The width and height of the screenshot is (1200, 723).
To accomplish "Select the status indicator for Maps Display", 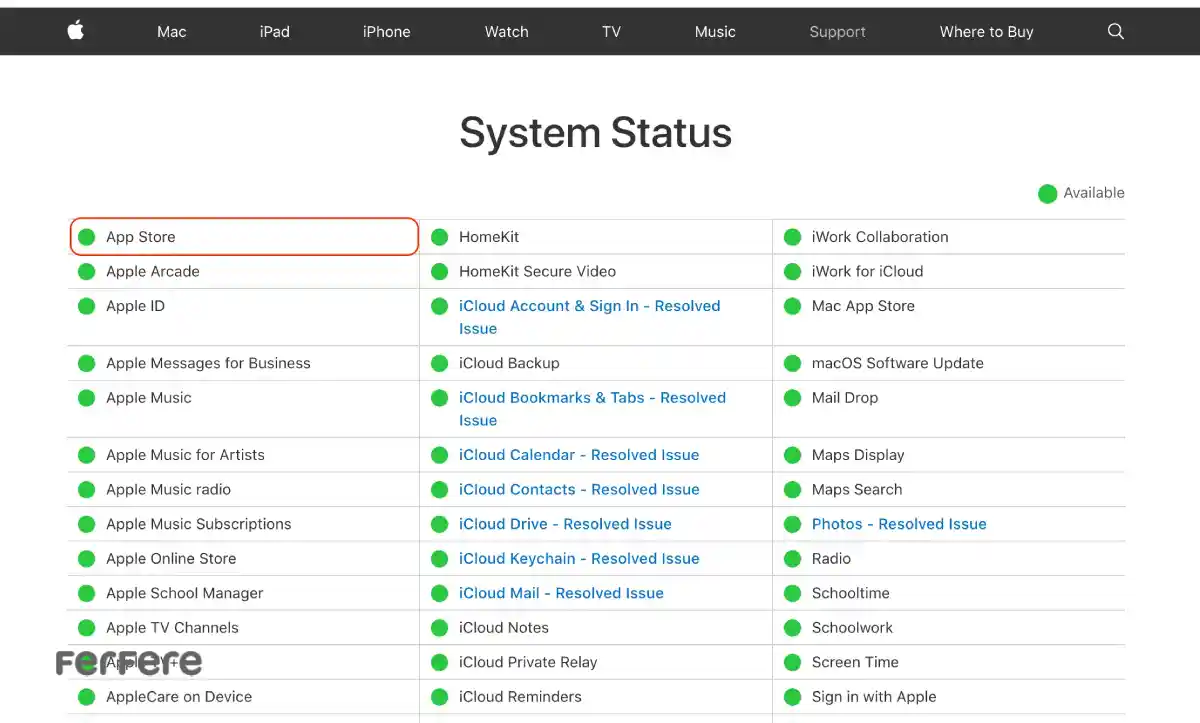I will click(792, 455).
